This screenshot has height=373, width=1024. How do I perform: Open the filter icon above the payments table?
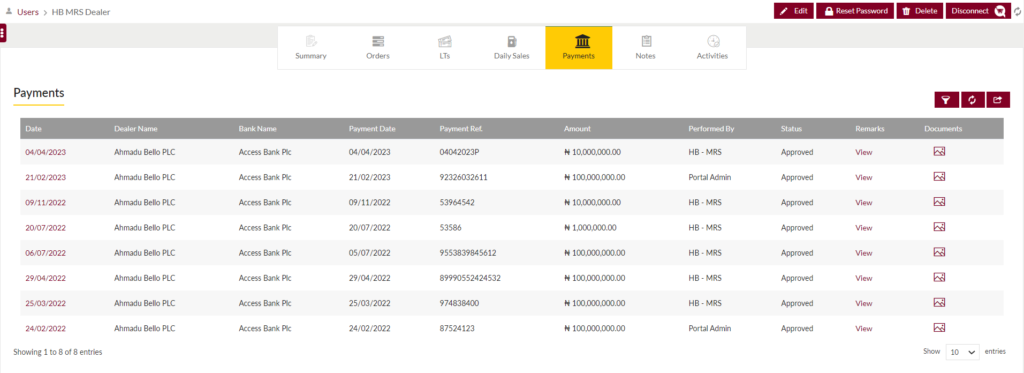pos(946,100)
